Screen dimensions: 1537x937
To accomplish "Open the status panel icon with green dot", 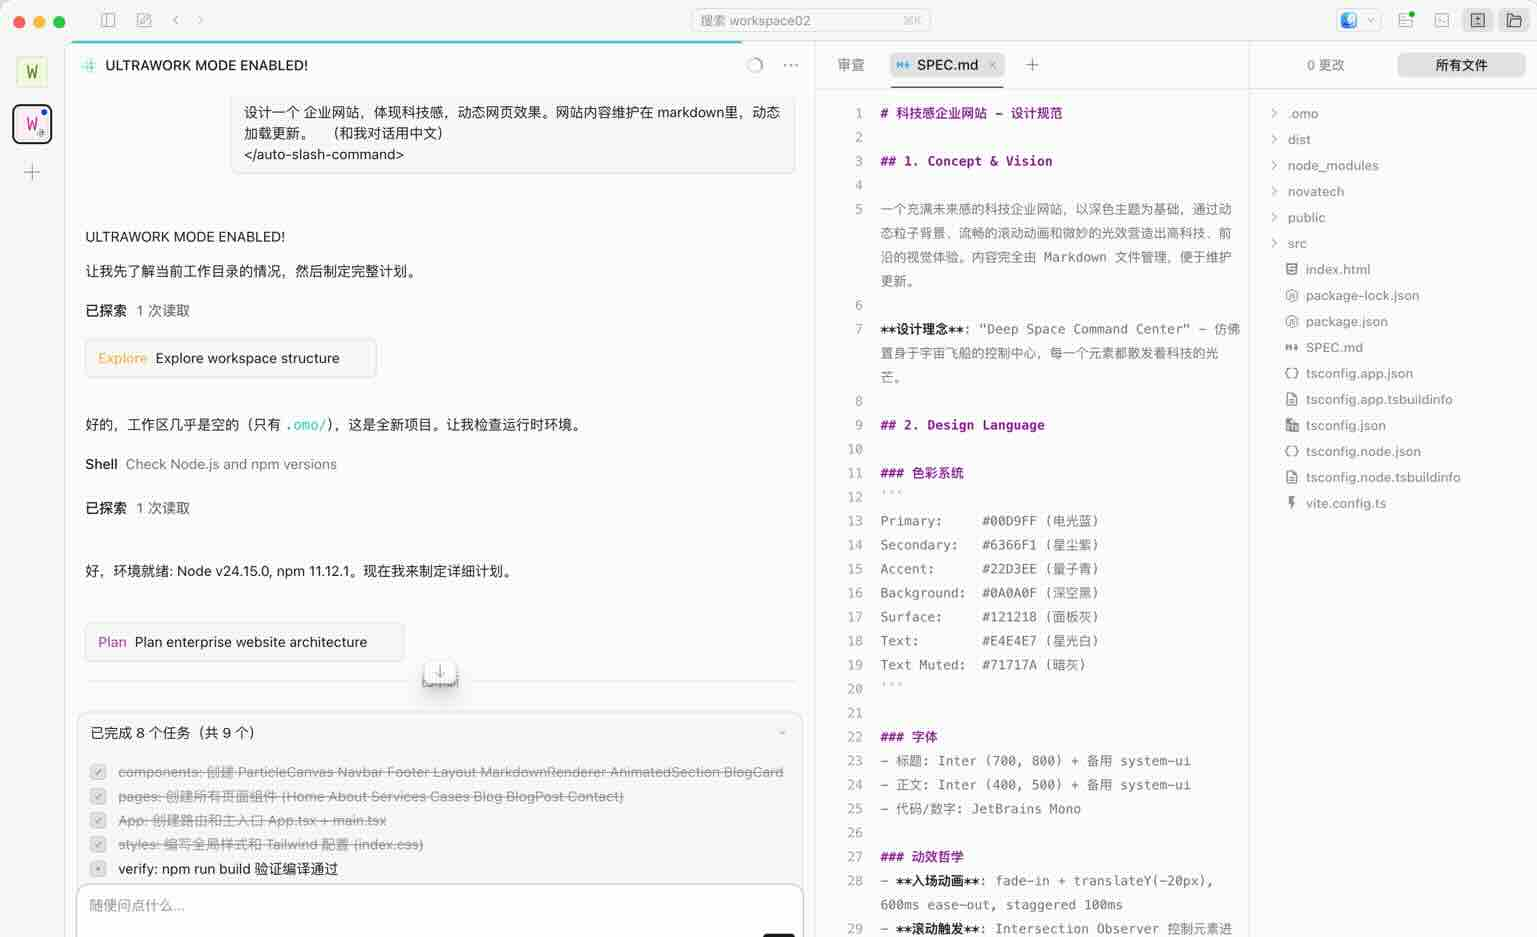I will point(1406,20).
